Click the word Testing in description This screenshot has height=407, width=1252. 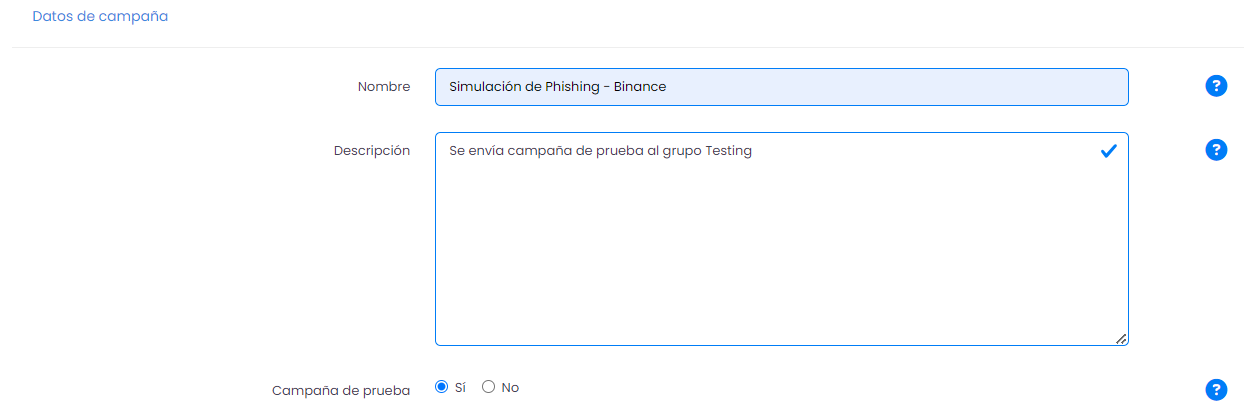728,151
